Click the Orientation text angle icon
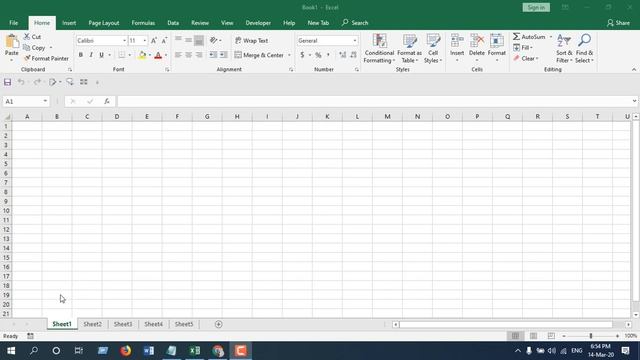 [x=213, y=40]
